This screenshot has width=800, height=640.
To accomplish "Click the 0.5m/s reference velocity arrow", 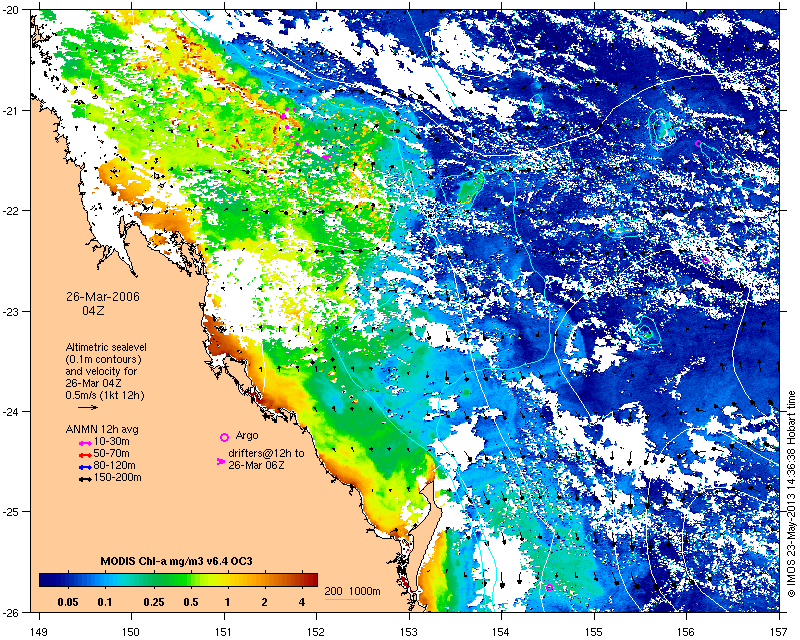I will (88, 407).
